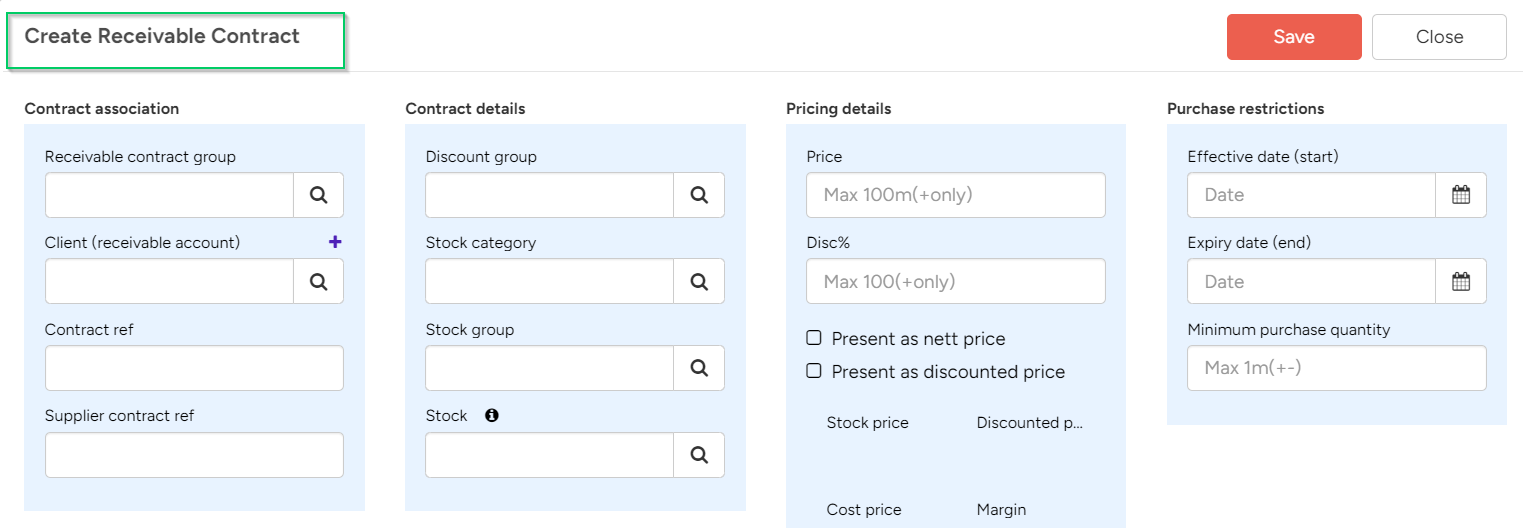1523x528 pixels.
Task: Close the contract form
Action: [1439, 37]
